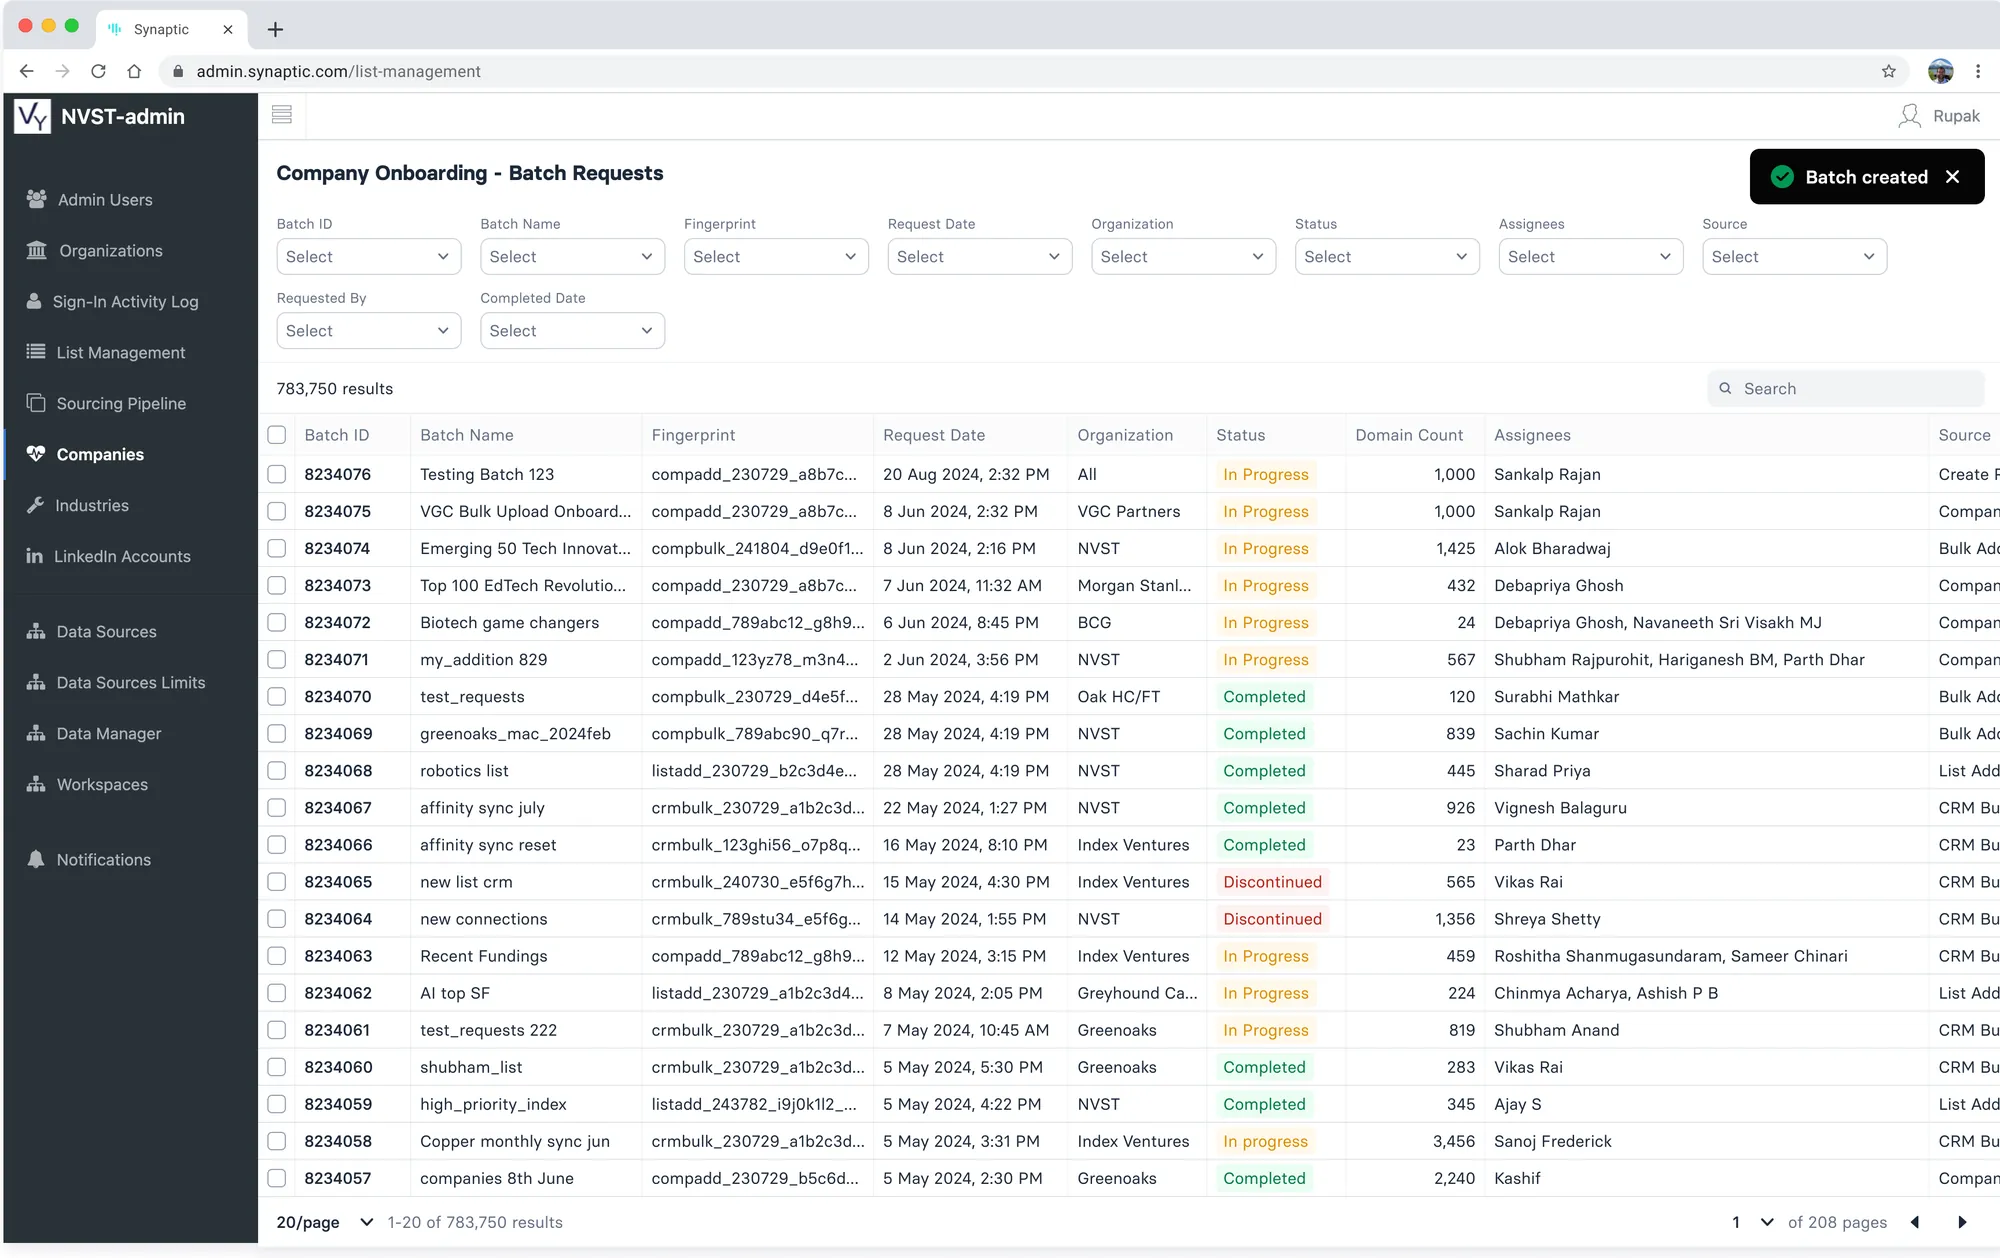Screen dimensions: 2000x1258
Task: Toggle the select-all checkbox in the table header
Action: click(277, 435)
